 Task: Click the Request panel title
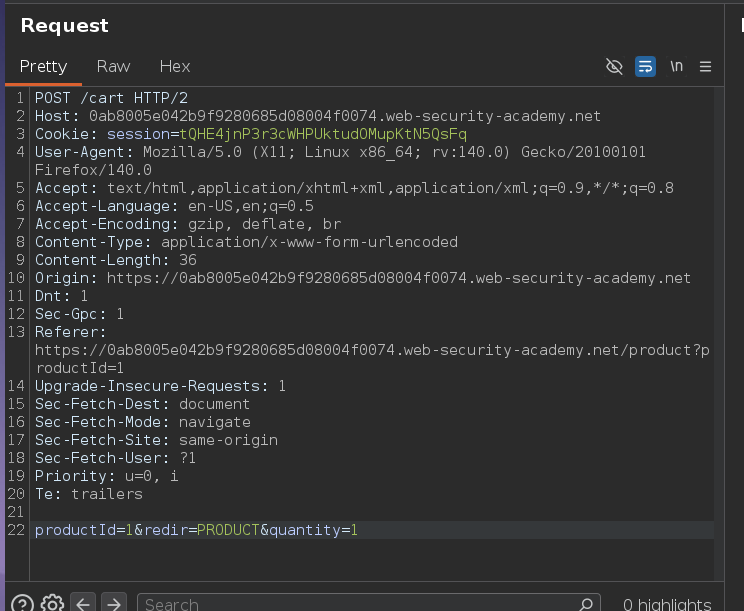(x=65, y=26)
